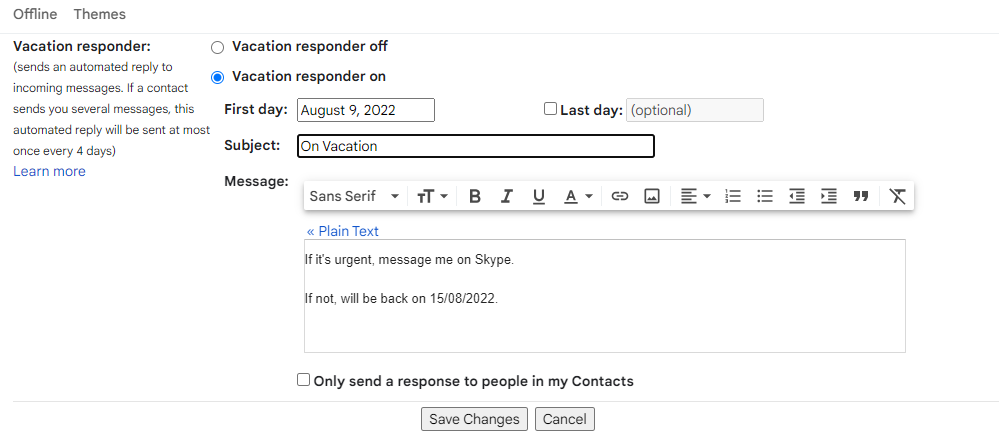Increase the message text indent

[x=829, y=197]
